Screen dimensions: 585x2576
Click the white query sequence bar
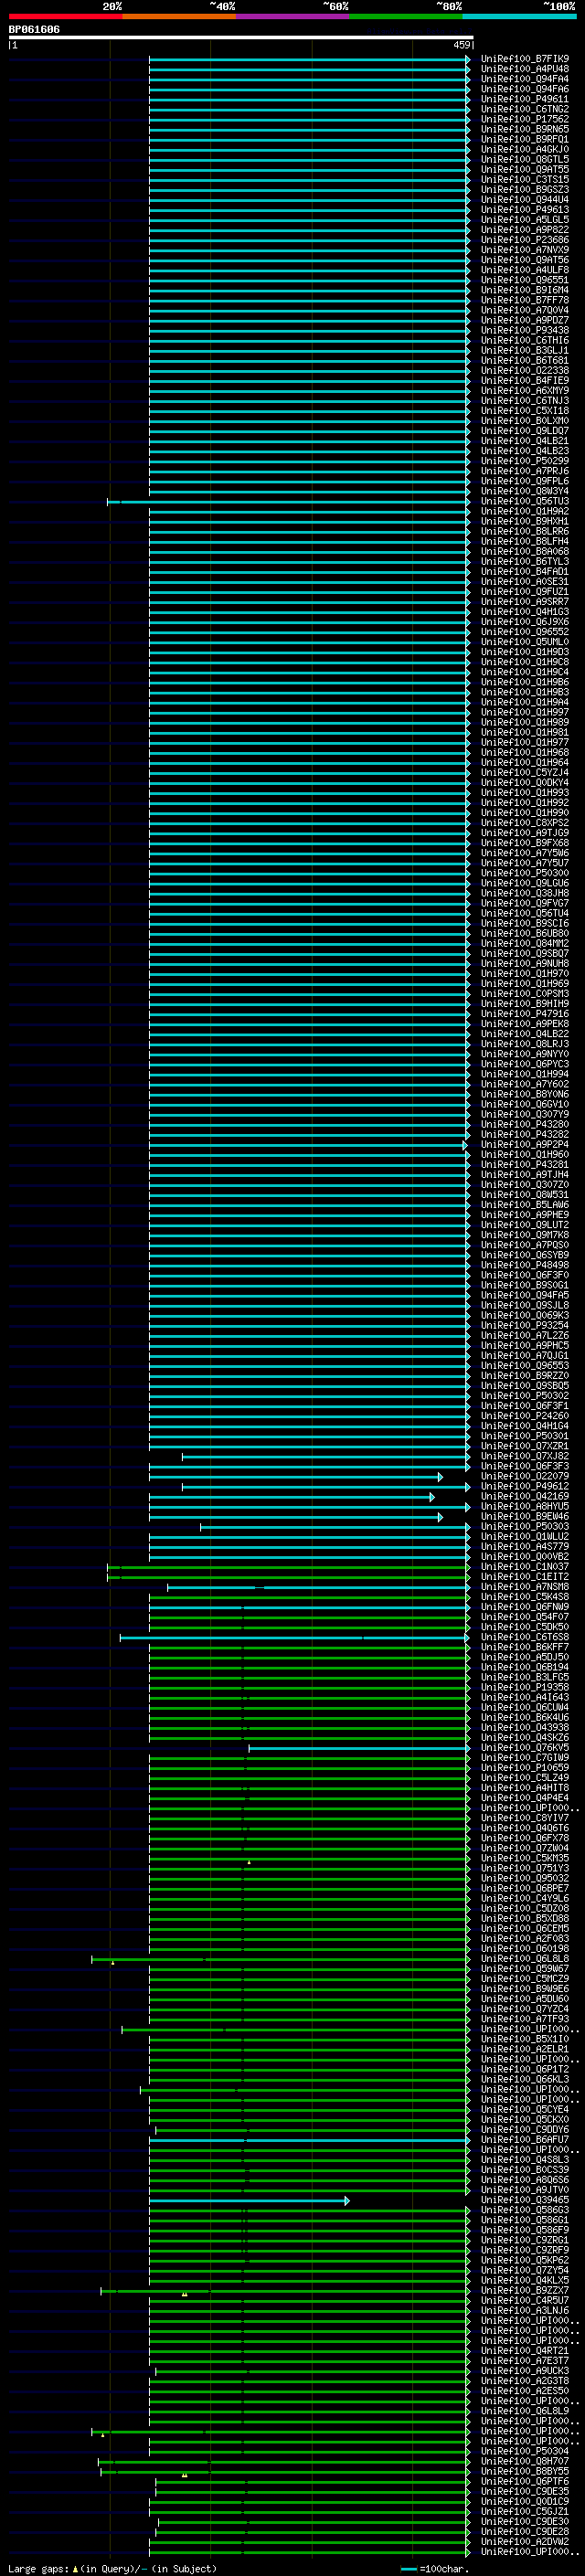tap(241, 38)
